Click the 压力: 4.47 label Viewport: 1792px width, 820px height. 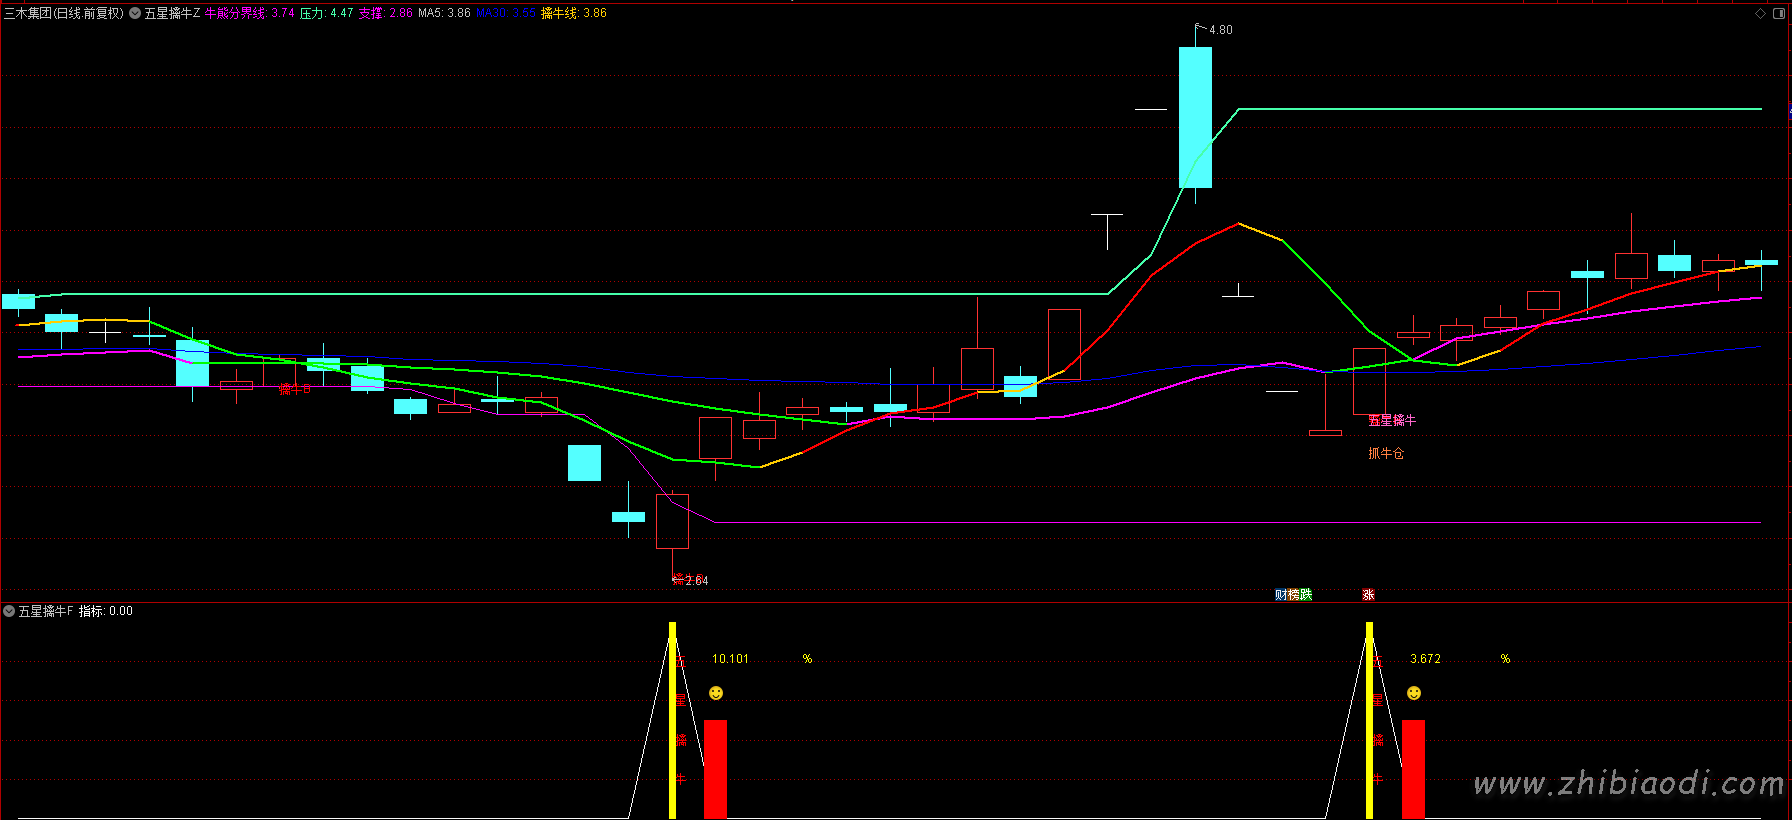327,13
